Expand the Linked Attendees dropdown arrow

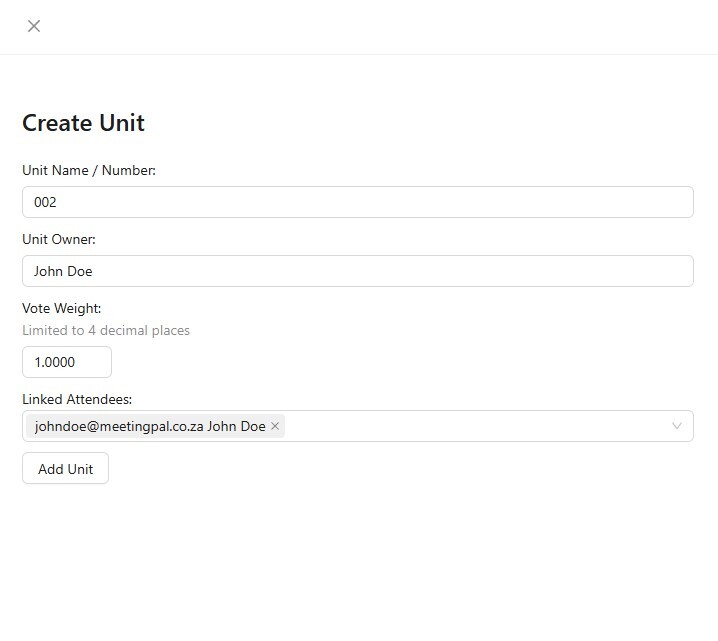tap(677, 426)
